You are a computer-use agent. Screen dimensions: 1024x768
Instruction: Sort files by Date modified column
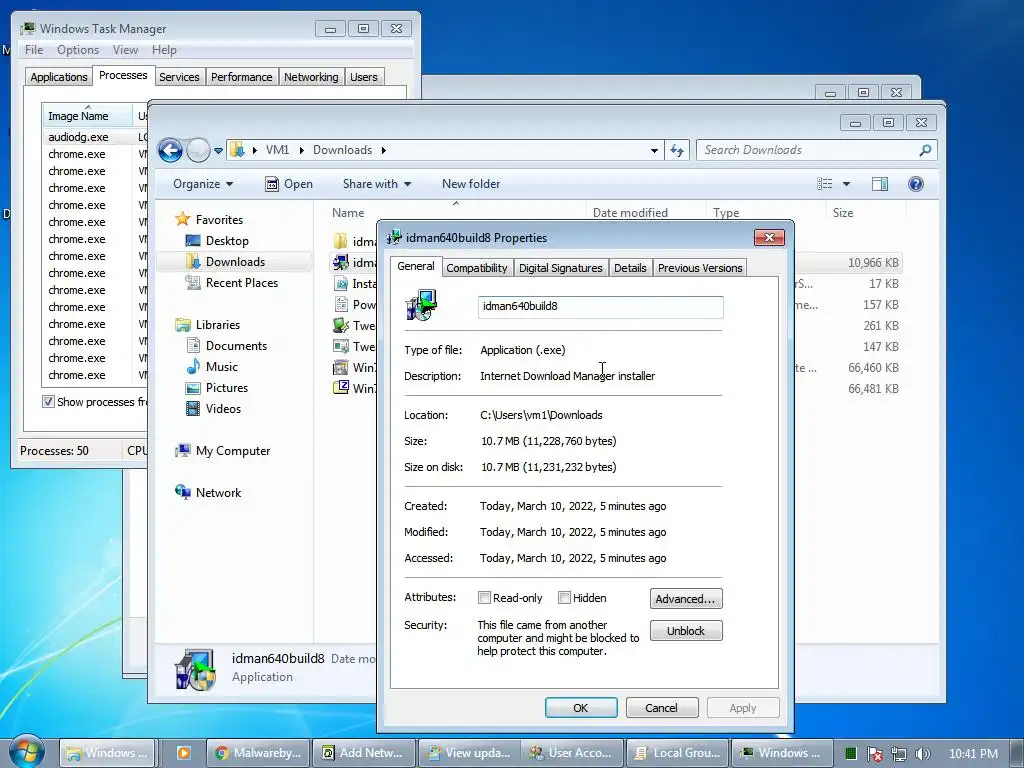pyautogui.click(x=630, y=213)
